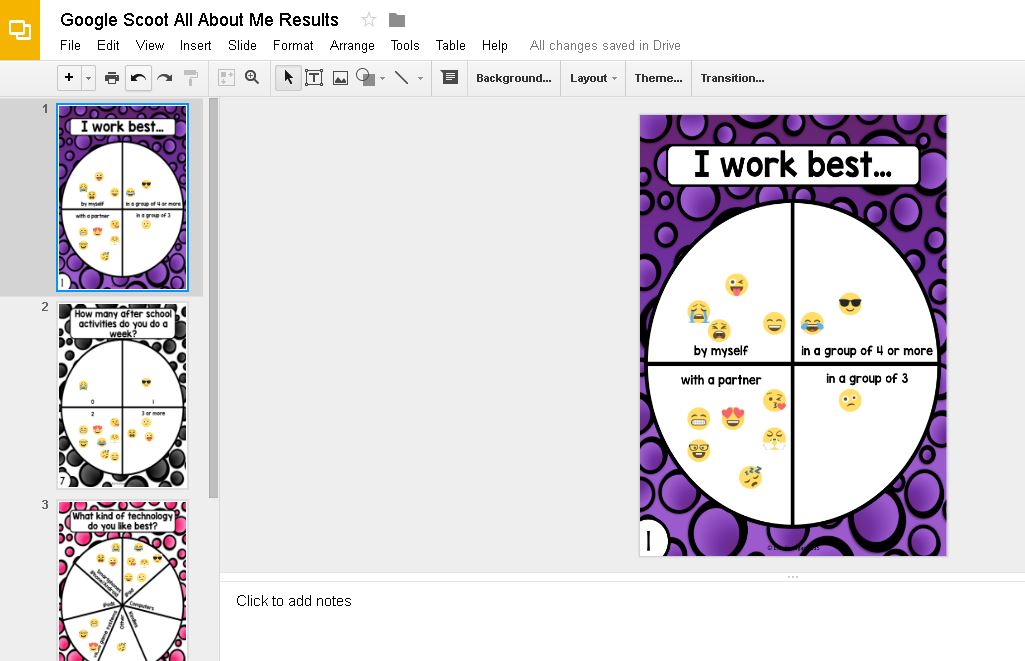The image size is (1025, 661).
Task: Star the presentation title
Action: coord(369,19)
